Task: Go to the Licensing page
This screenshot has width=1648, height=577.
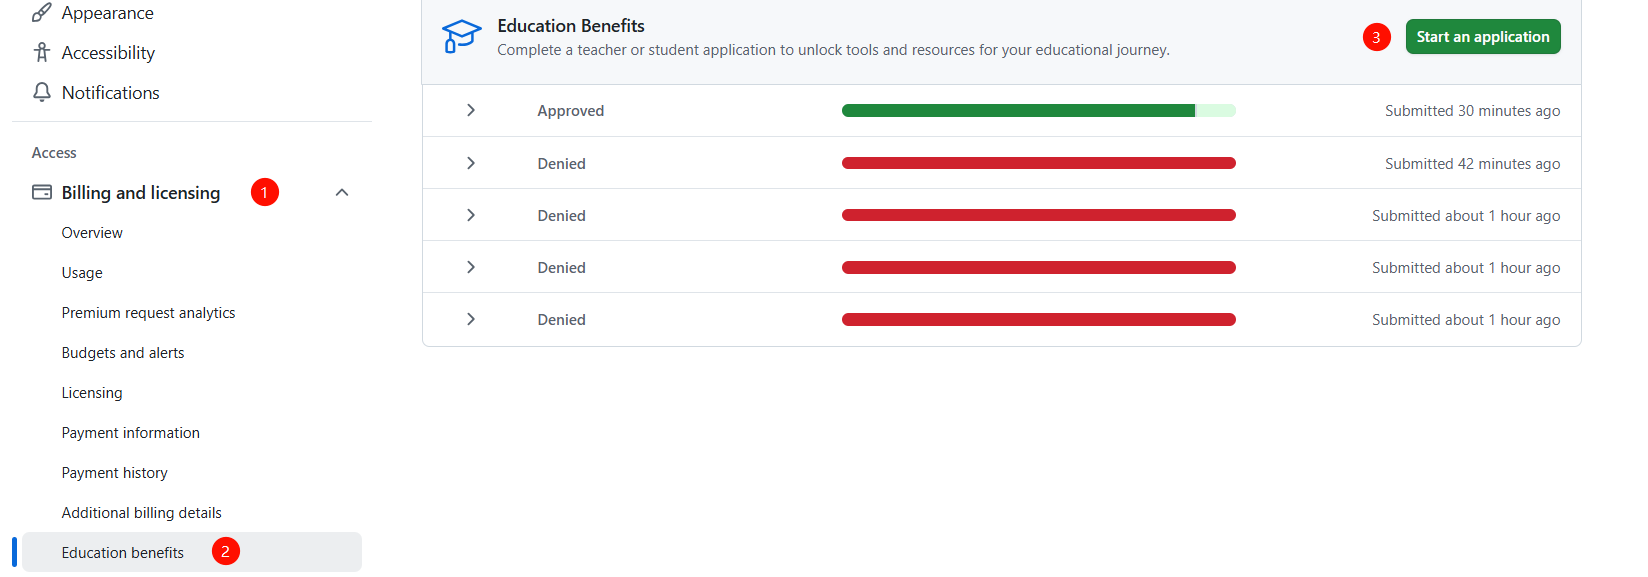Action: click(92, 393)
